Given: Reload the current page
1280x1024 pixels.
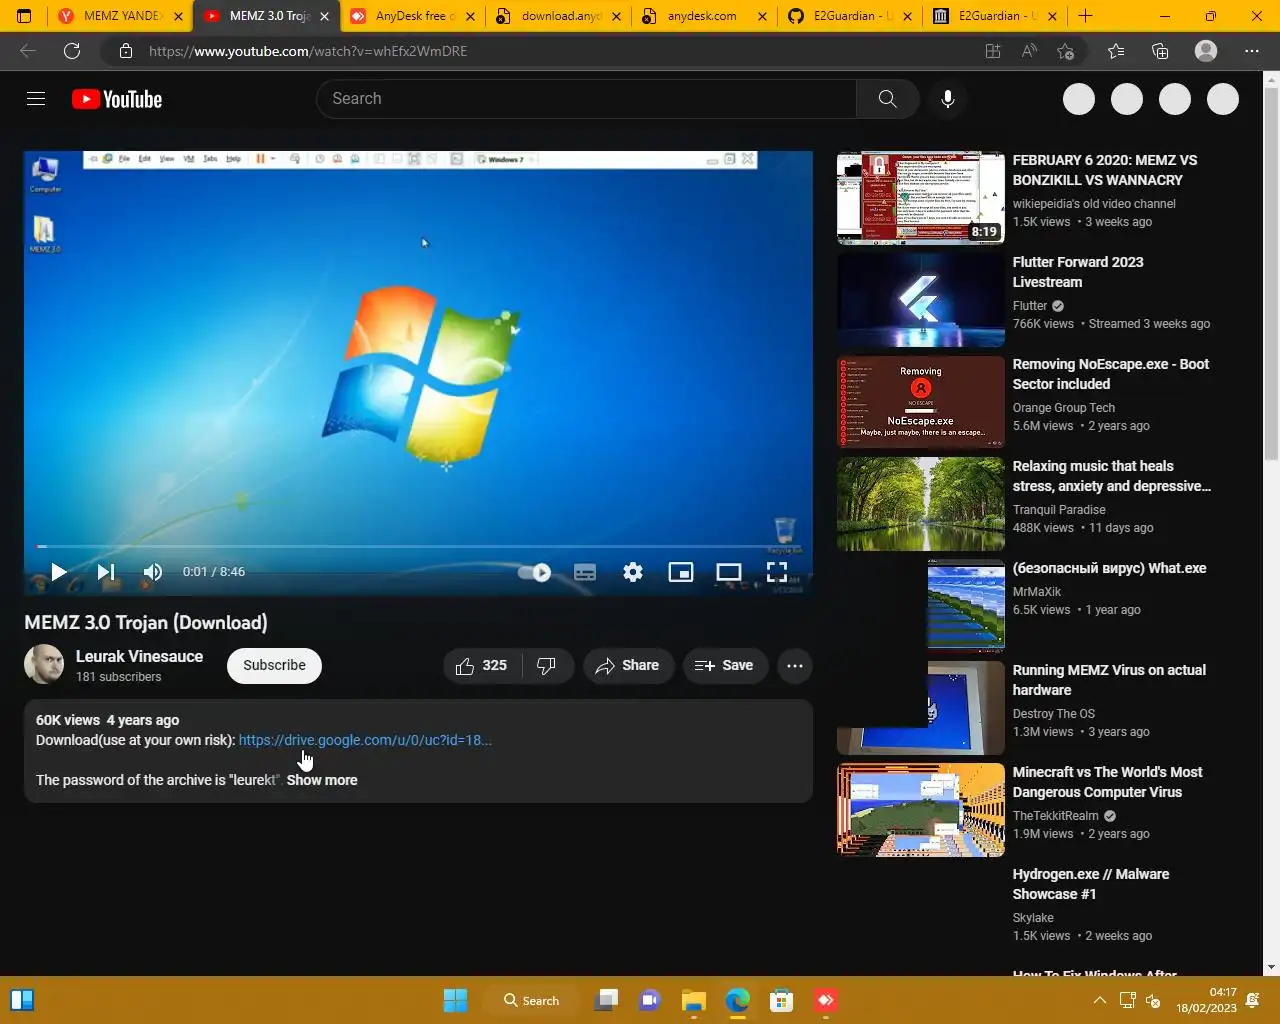Looking at the screenshot, I should click(72, 51).
